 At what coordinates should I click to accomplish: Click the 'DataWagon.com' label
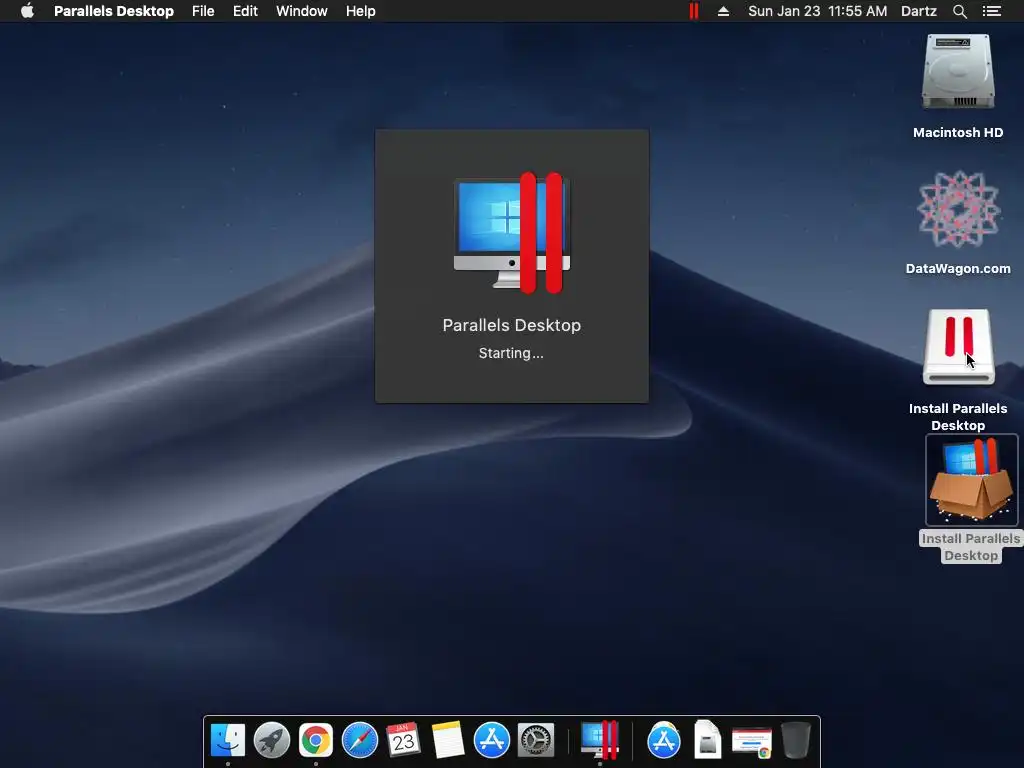tap(958, 268)
